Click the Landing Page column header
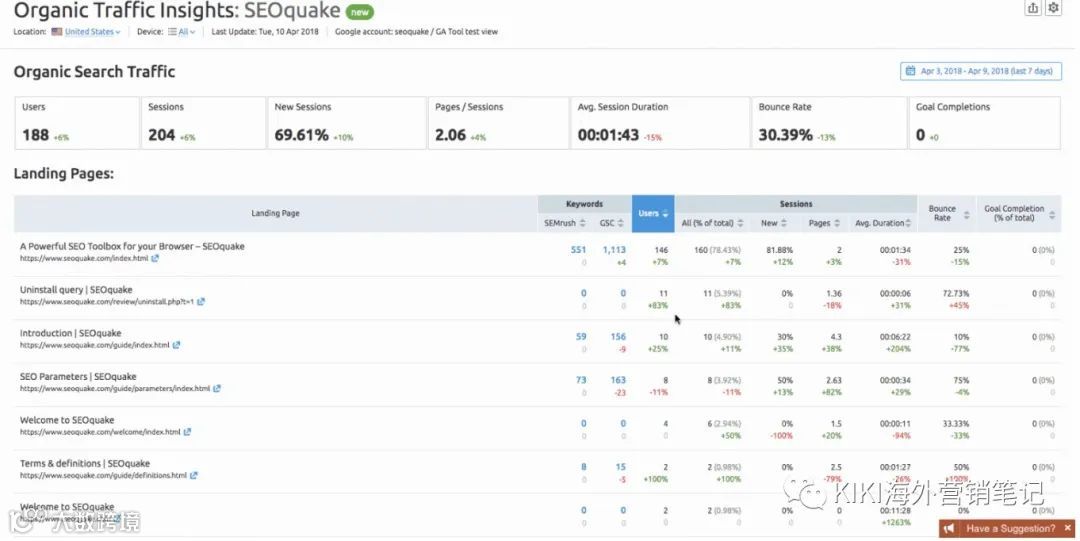The width and height of the screenshot is (1080, 541). click(276, 214)
